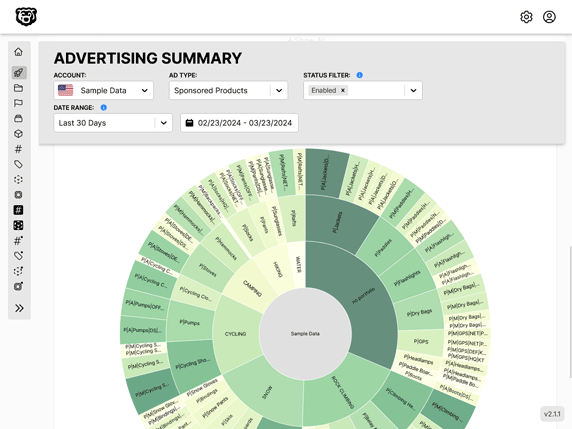Image resolution: width=572 pixels, height=429 pixels.
Task: Select the P|Stoves chart segment
Action: (x=208, y=269)
